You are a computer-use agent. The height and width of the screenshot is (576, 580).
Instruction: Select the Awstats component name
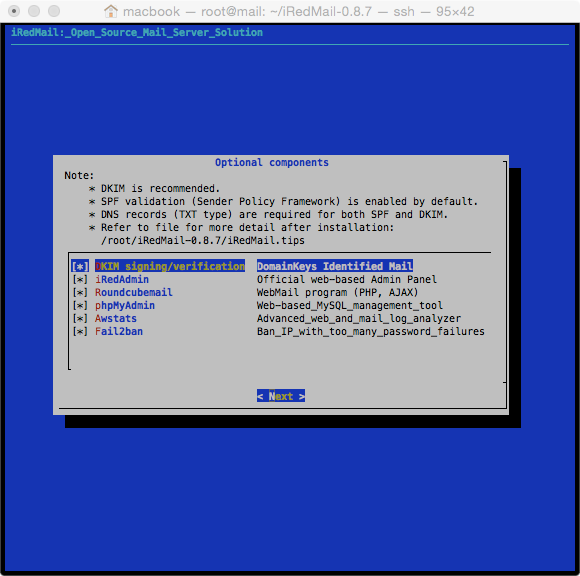(116, 318)
